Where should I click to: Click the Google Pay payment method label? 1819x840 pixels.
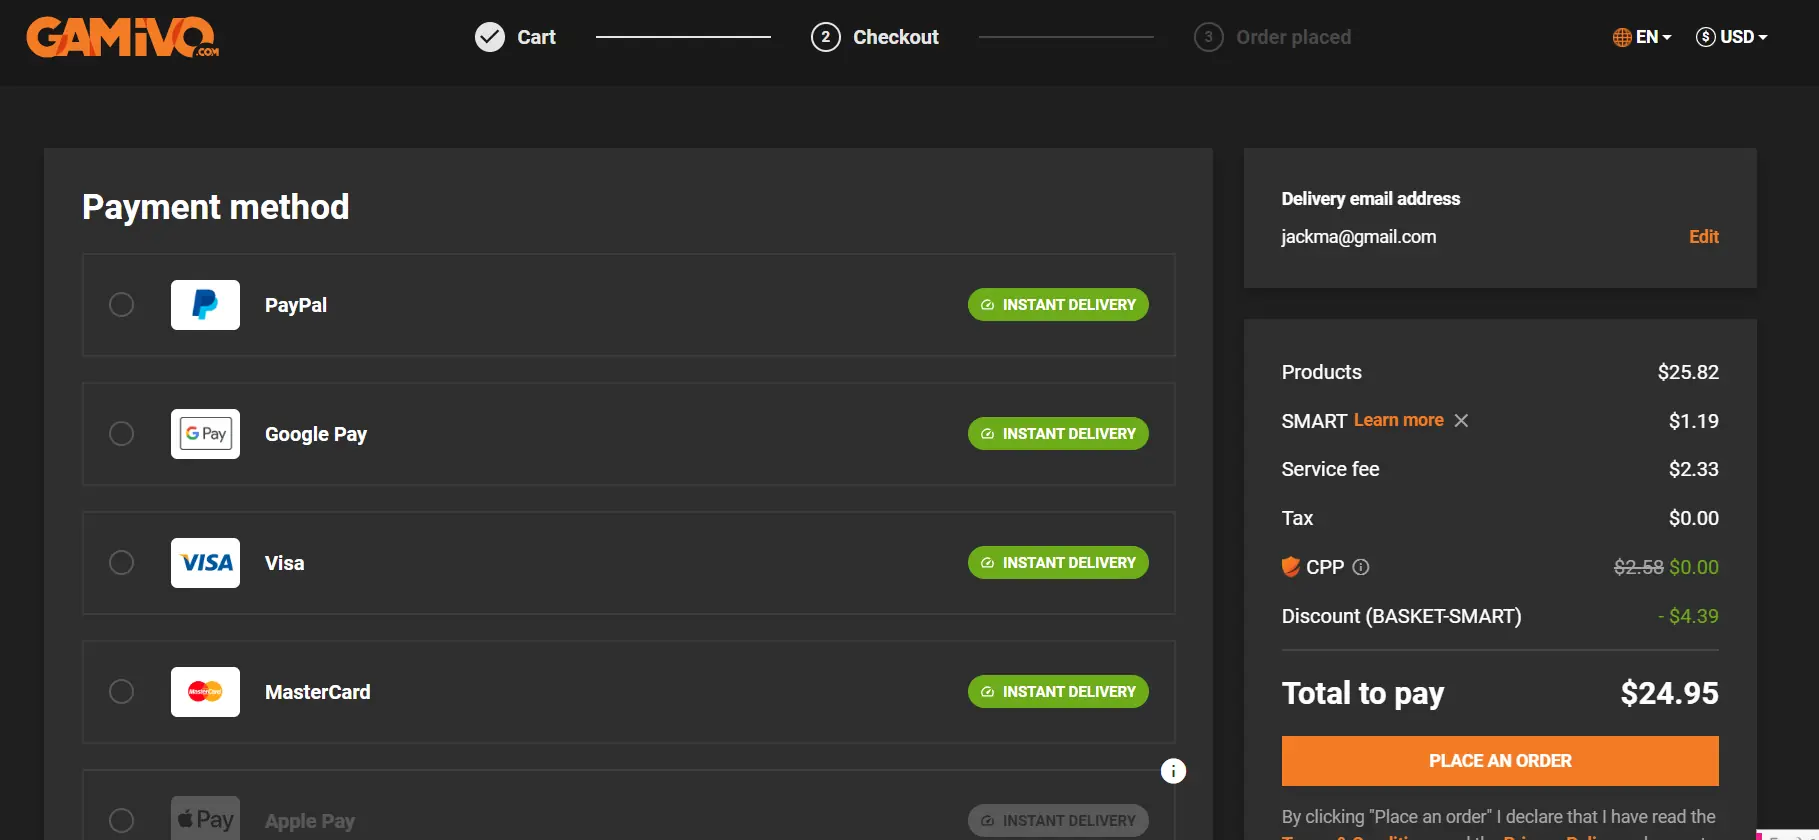tap(316, 434)
